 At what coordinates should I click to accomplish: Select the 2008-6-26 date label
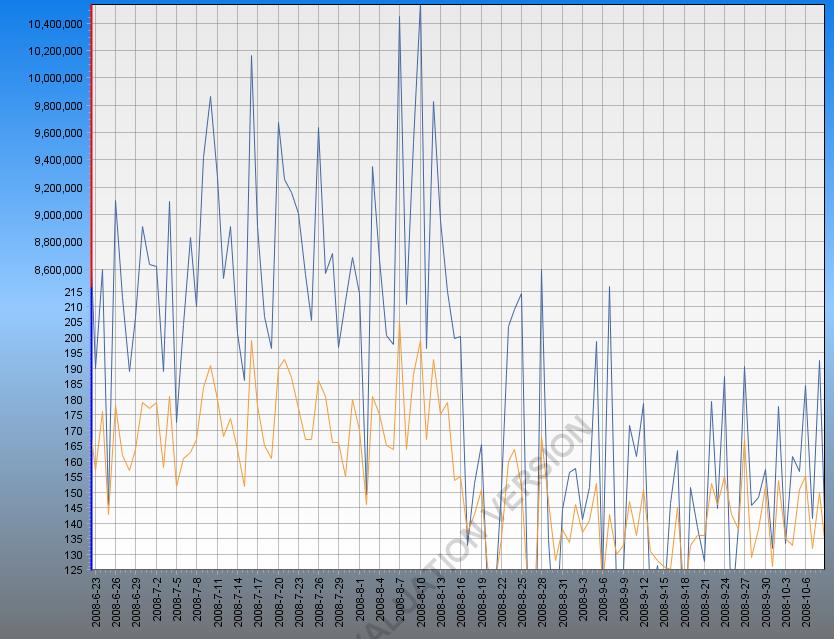point(116,600)
